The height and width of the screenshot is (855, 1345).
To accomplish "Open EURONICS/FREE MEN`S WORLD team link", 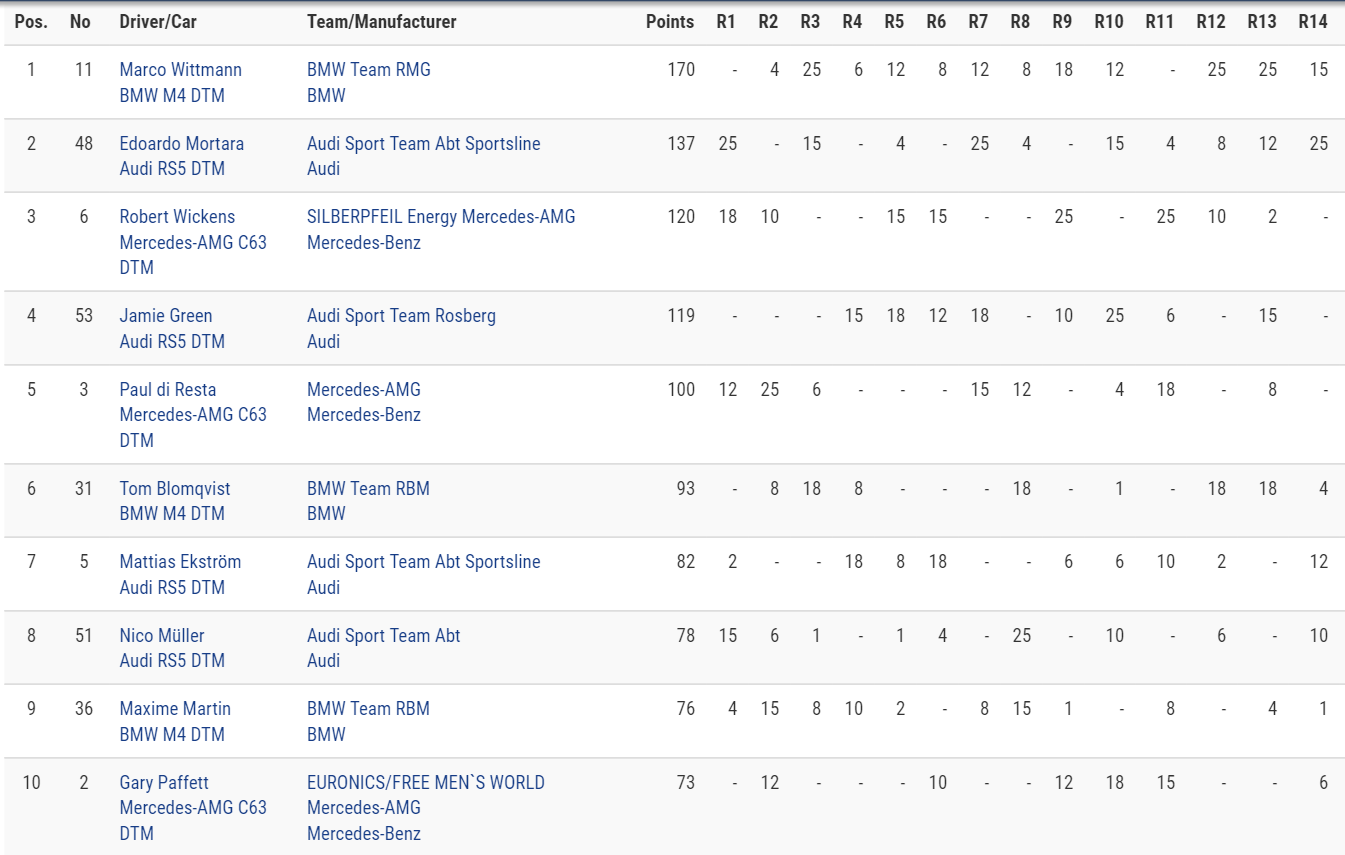I will (x=426, y=783).
